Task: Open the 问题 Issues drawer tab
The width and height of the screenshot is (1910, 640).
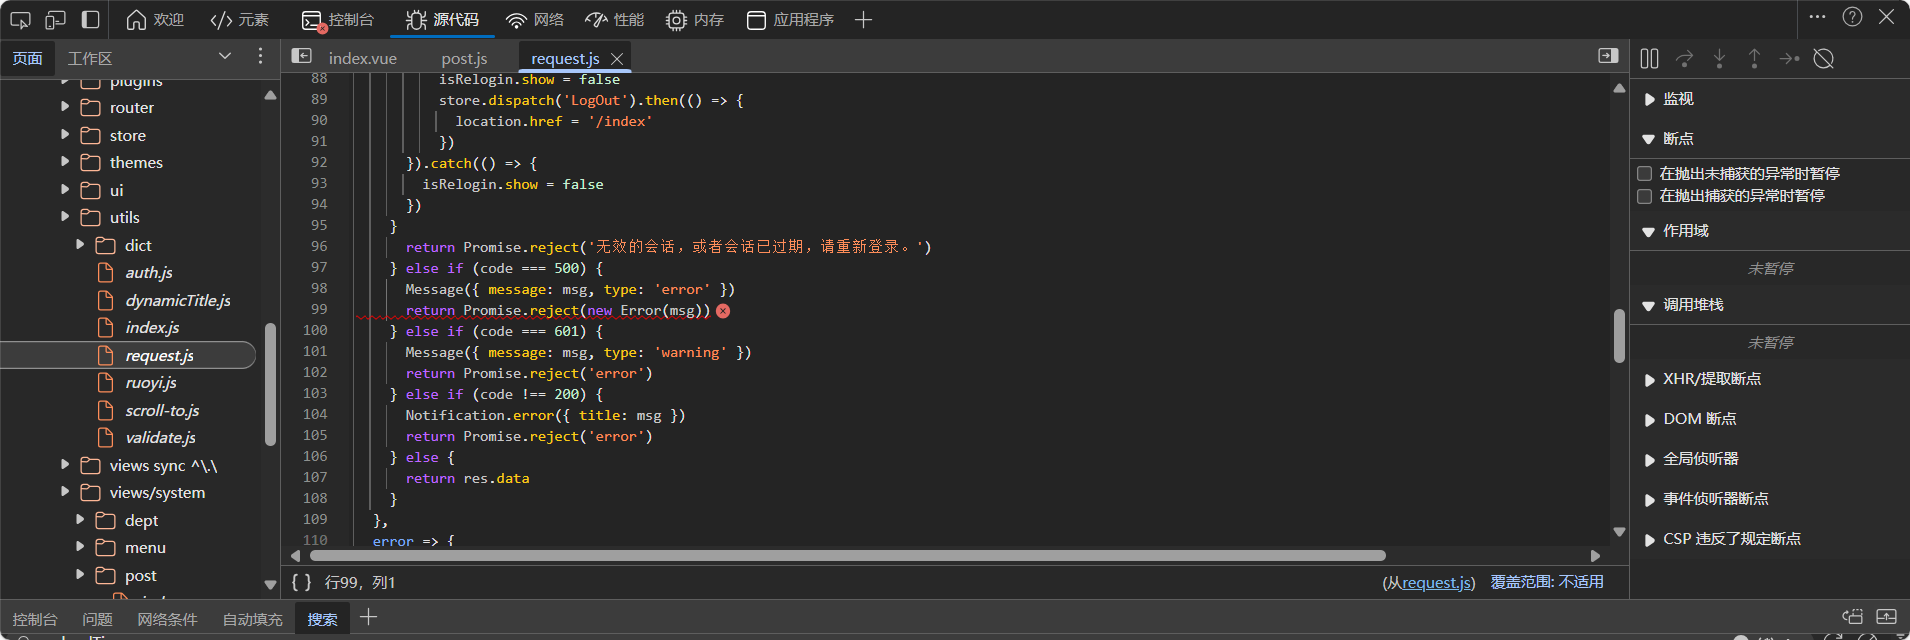Action: click(97, 619)
